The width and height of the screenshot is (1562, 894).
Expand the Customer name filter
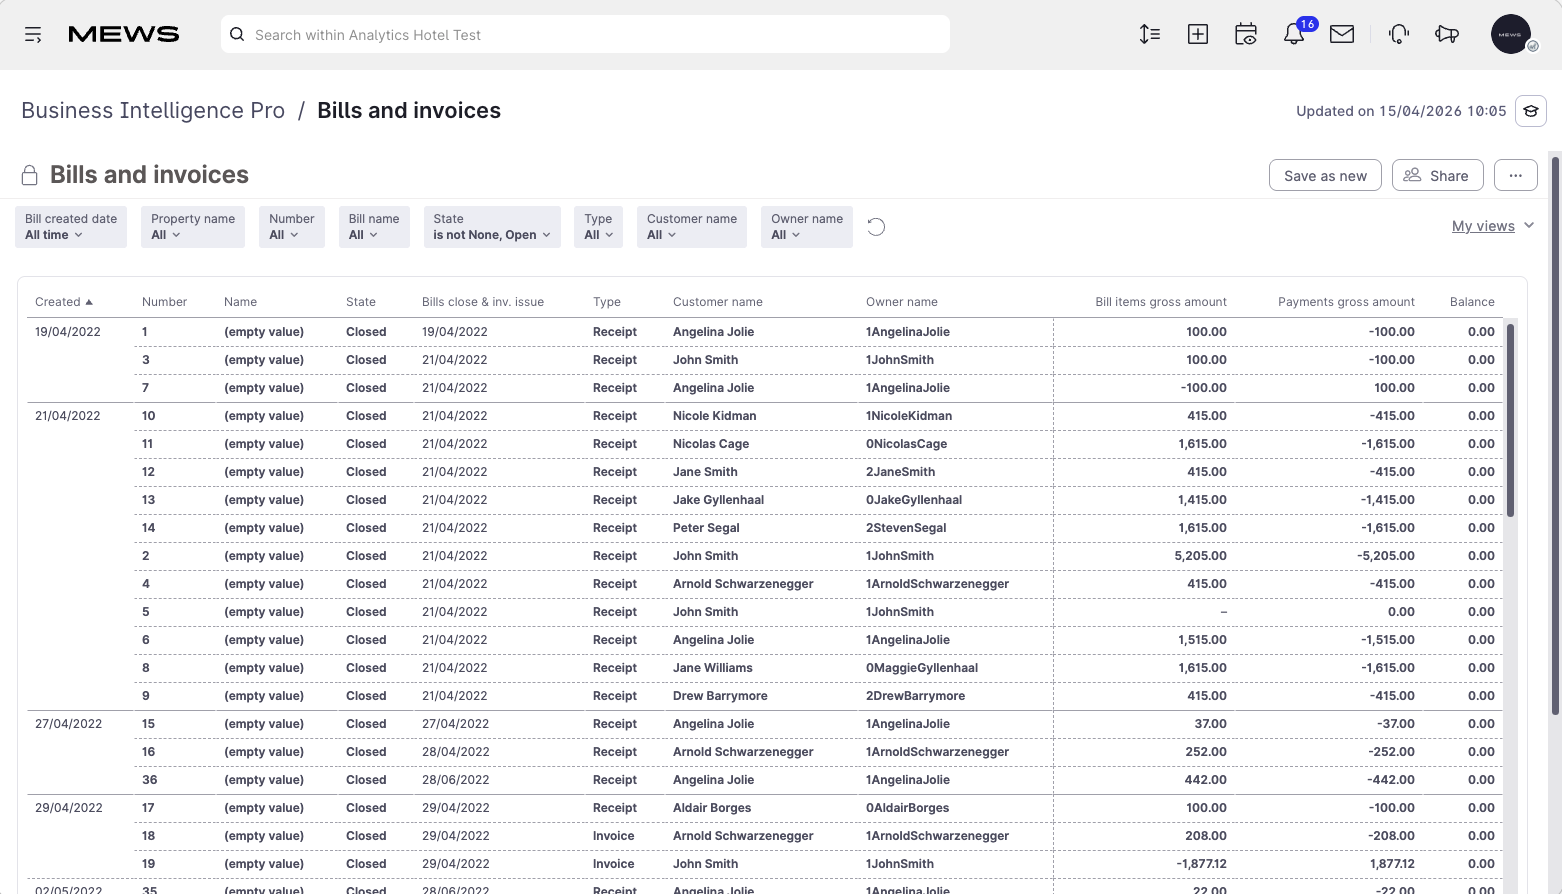tap(692, 227)
